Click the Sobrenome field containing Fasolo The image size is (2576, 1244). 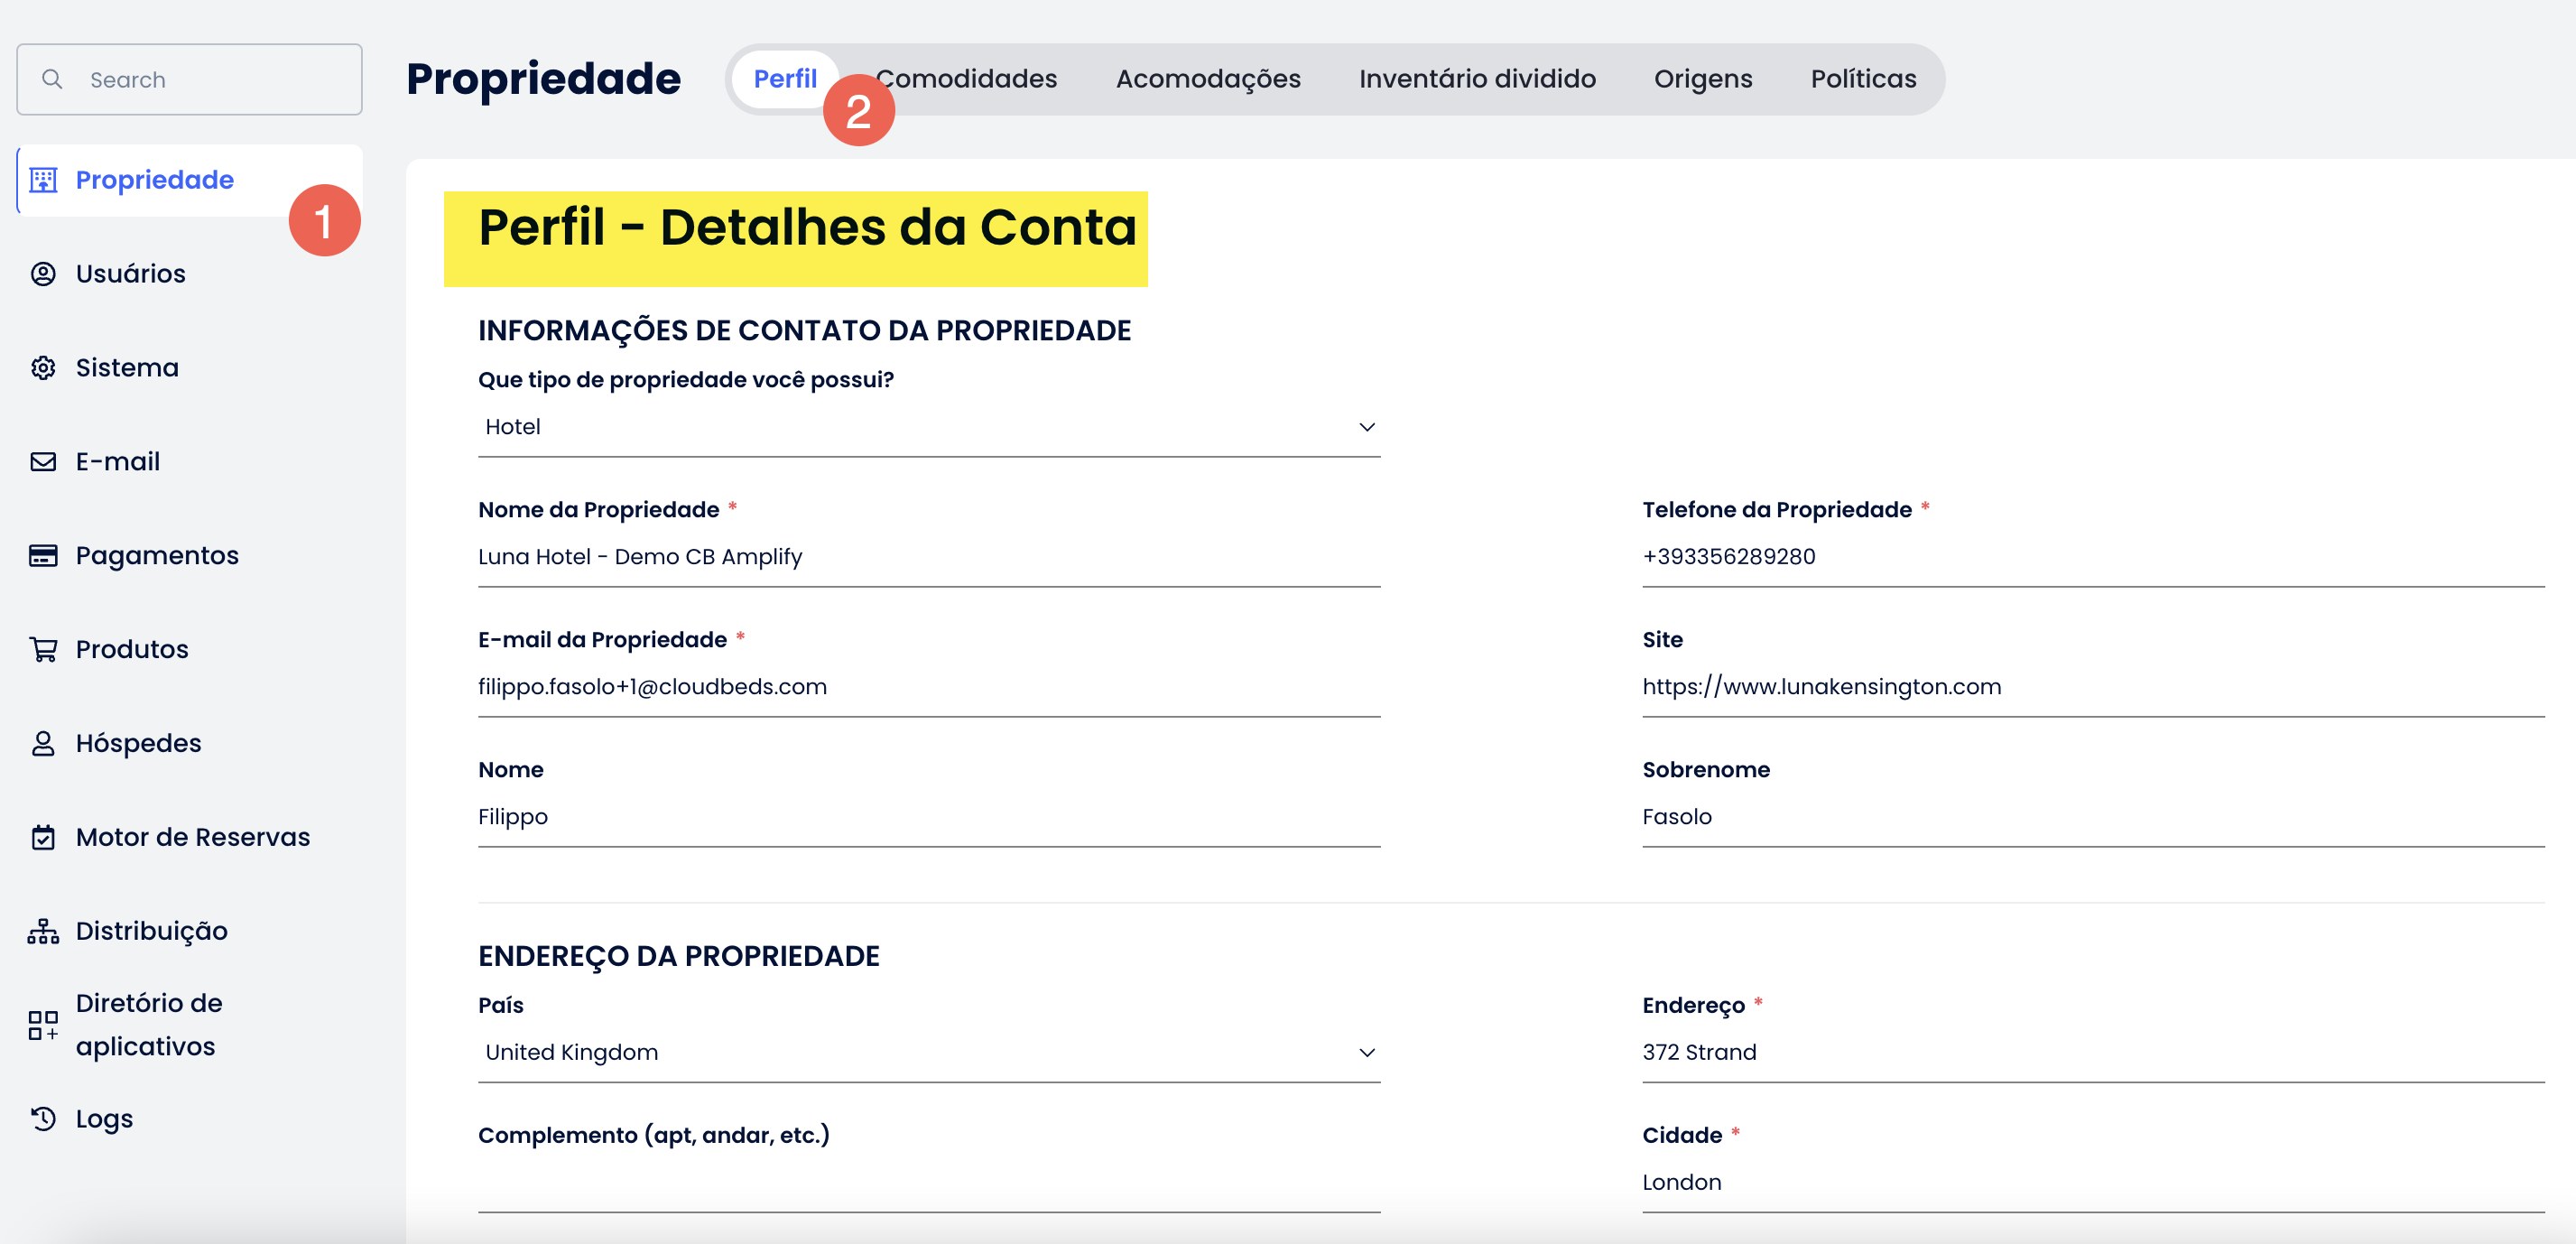click(2093, 817)
